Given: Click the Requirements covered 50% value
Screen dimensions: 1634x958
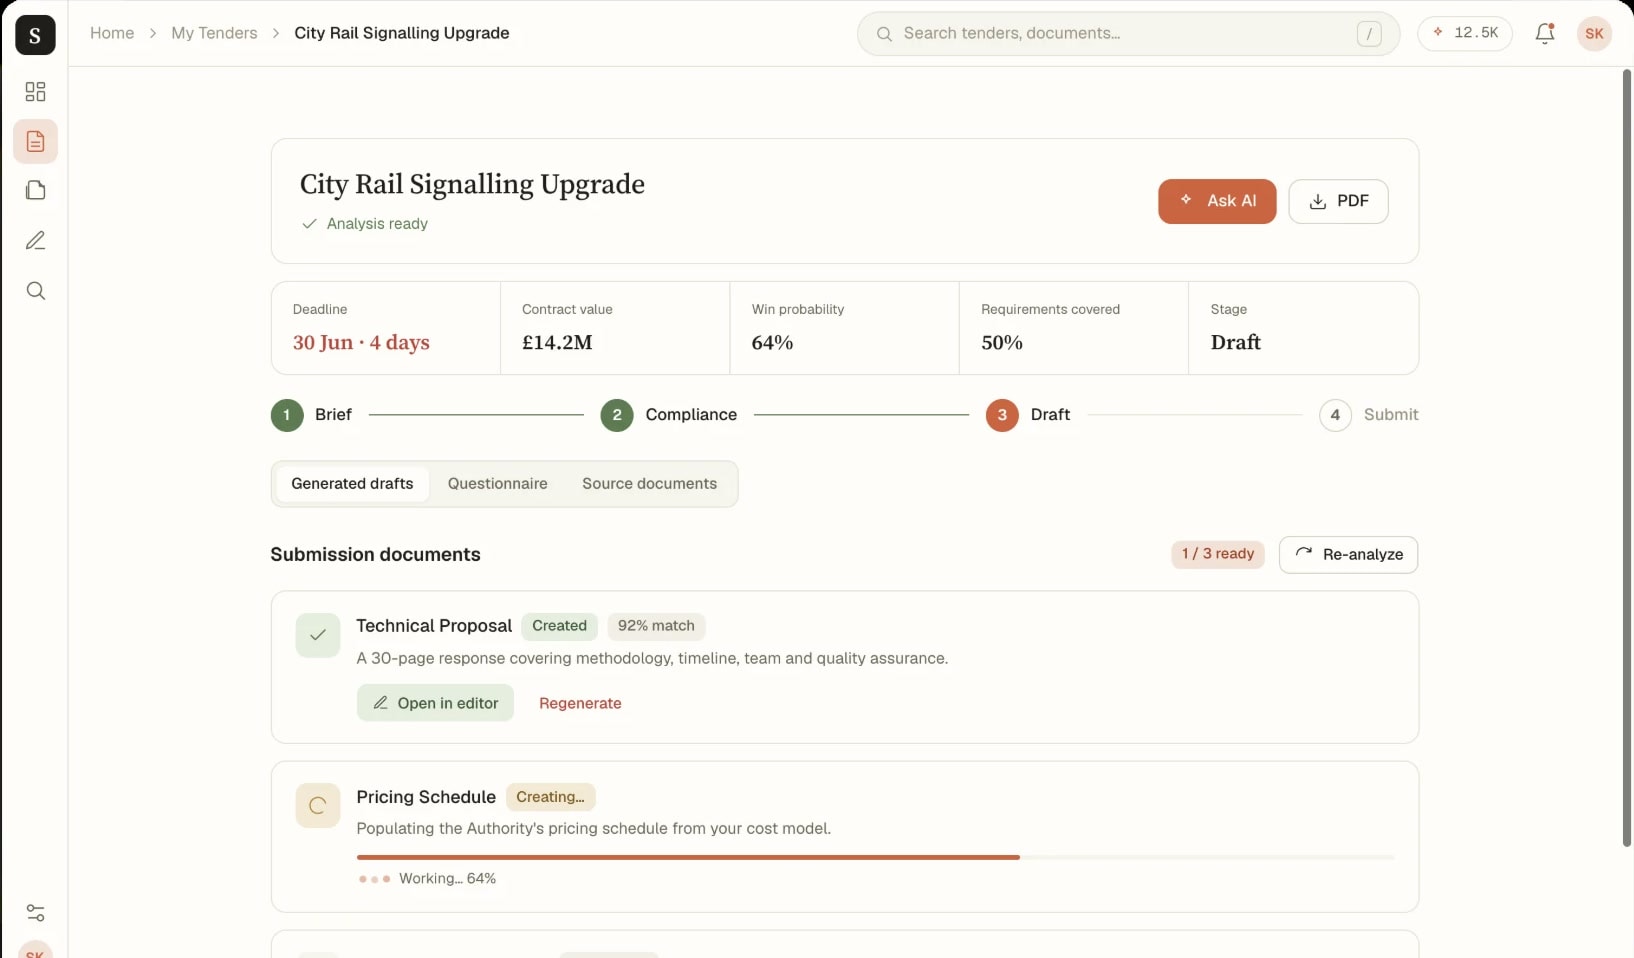Looking at the screenshot, I should [1002, 343].
